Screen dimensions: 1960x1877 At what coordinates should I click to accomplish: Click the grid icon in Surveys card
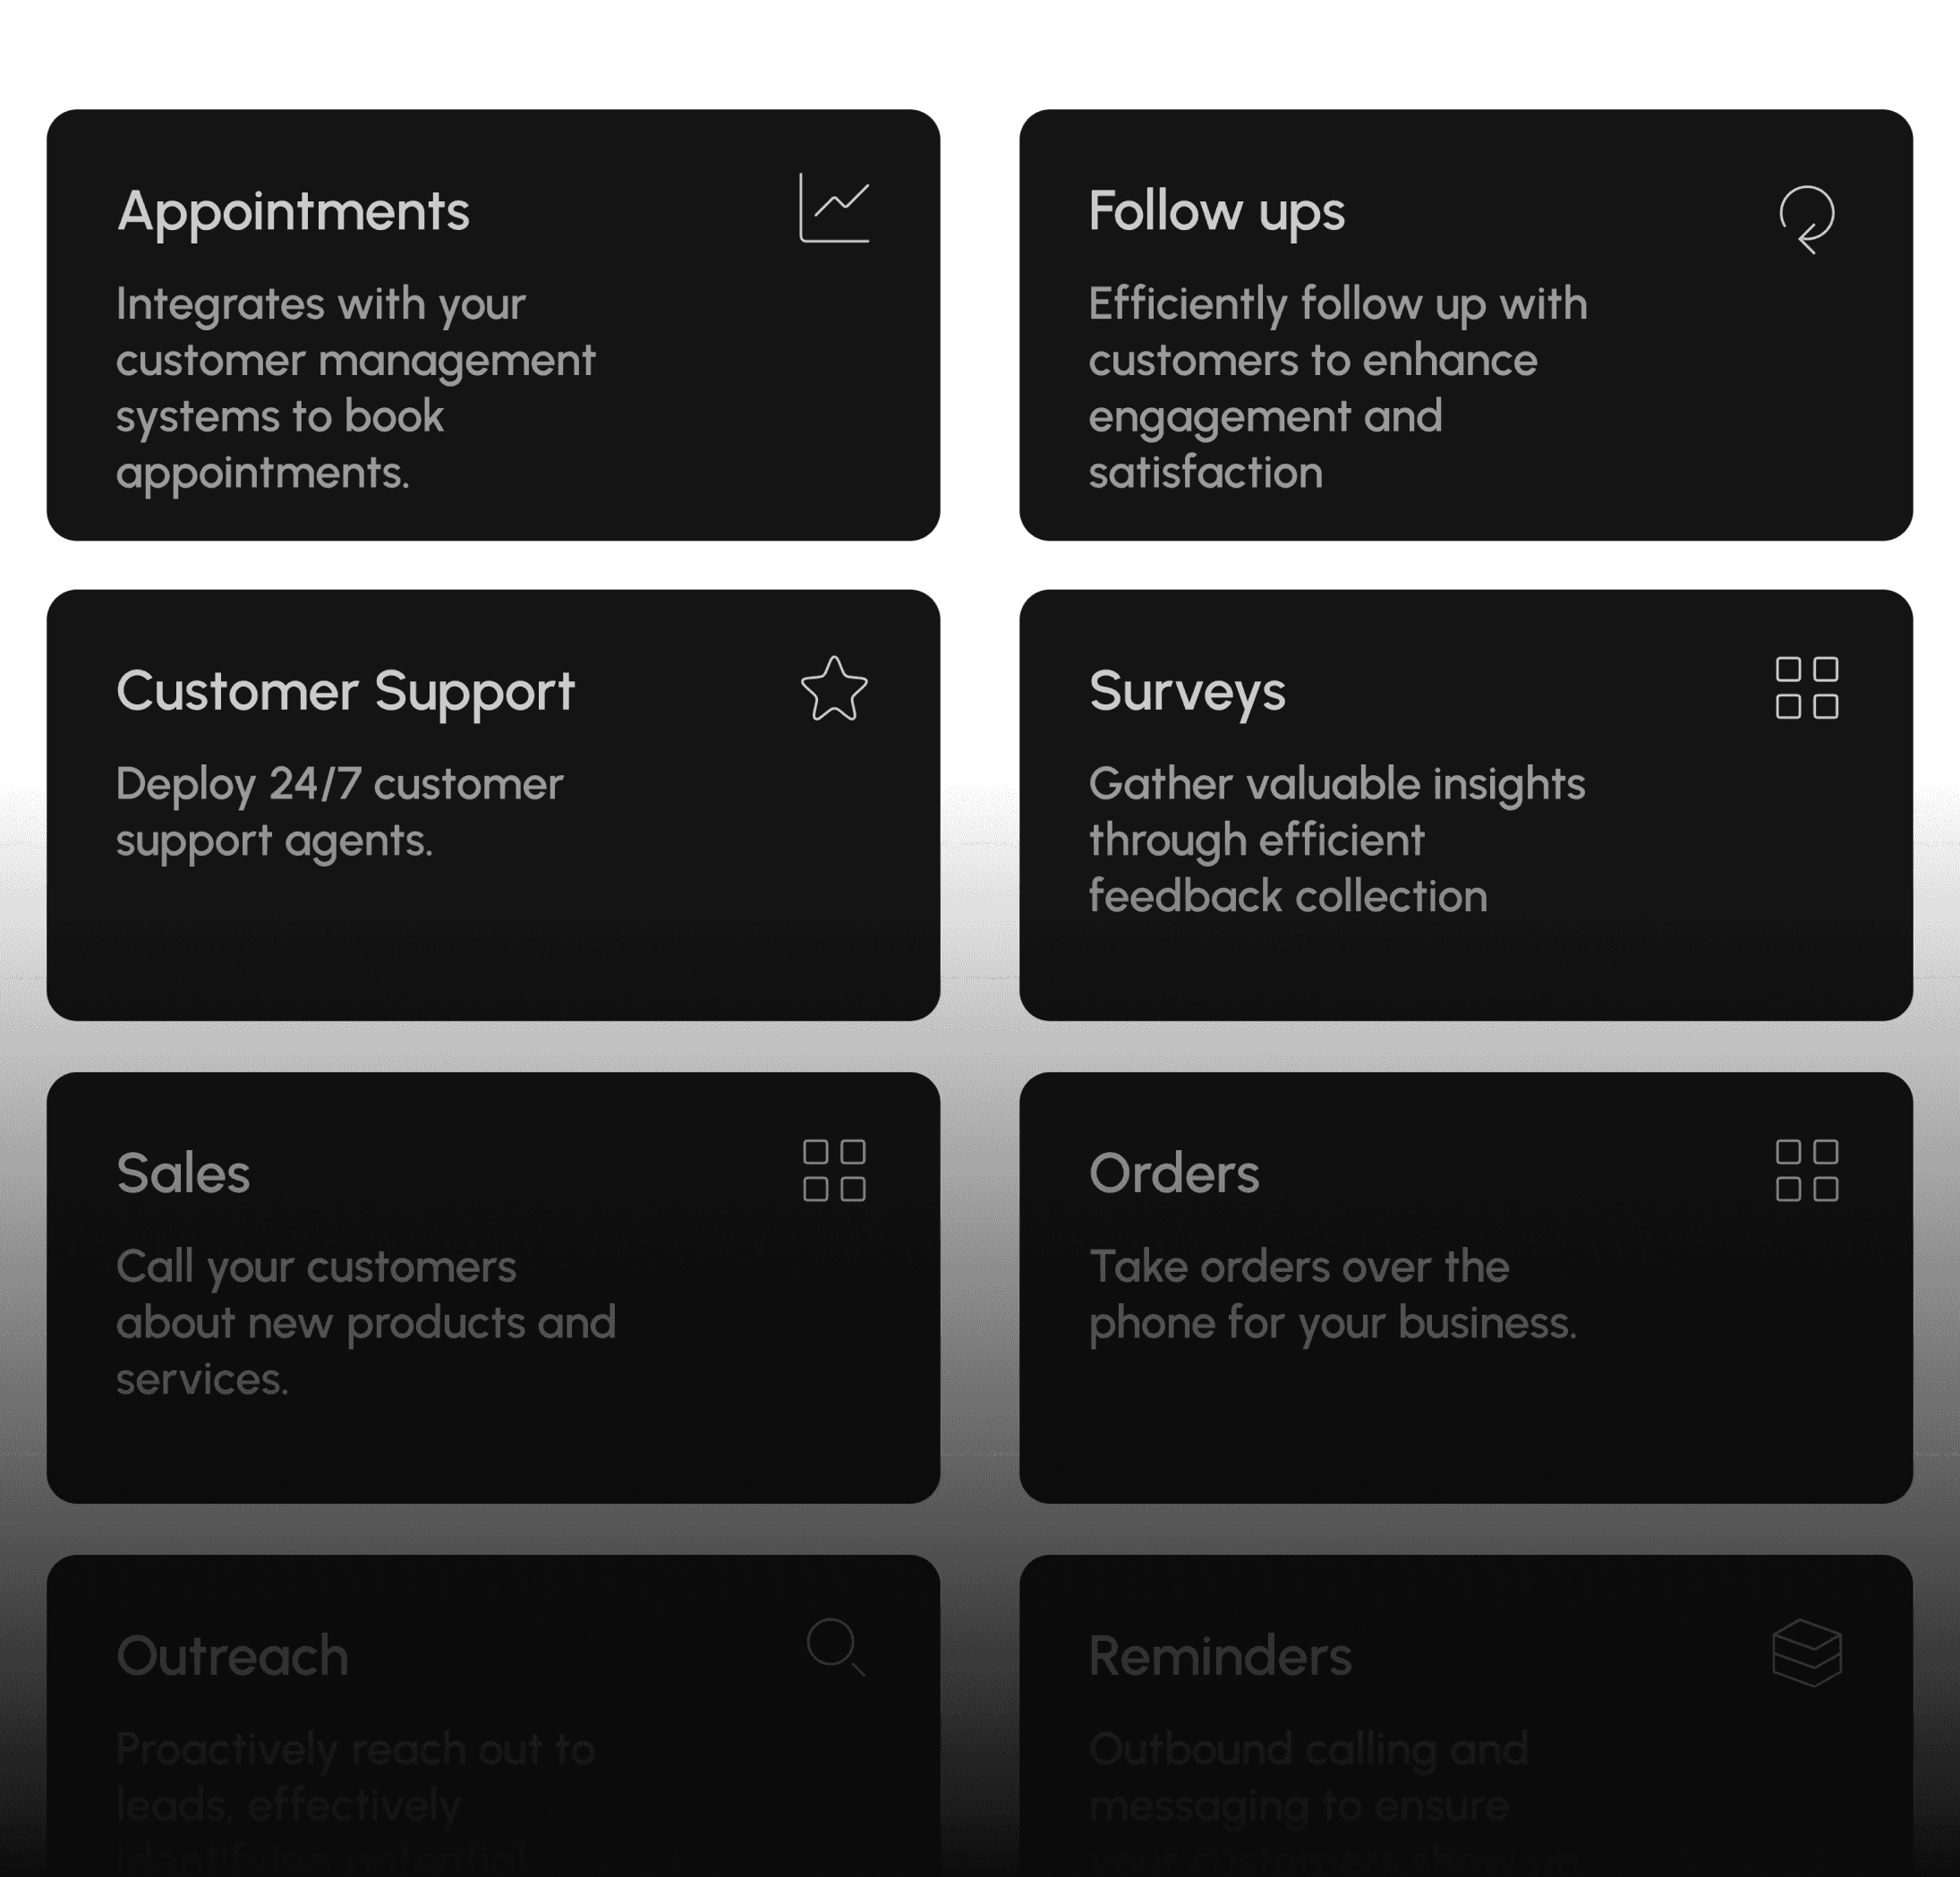[x=1807, y=688]
